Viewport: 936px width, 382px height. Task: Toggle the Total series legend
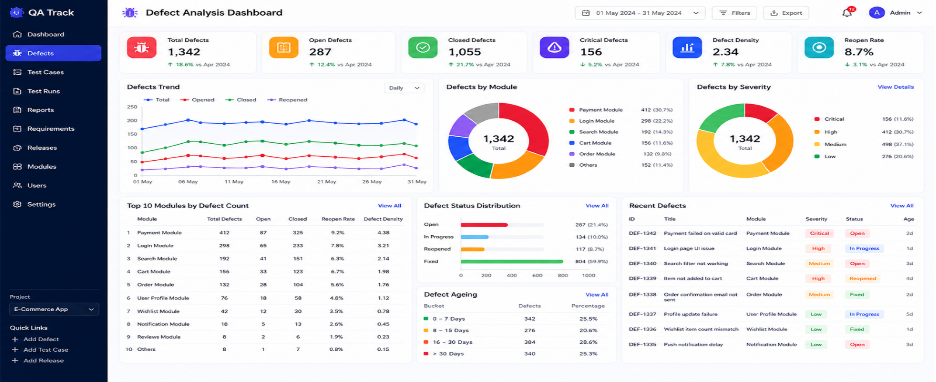coord(158,100)
